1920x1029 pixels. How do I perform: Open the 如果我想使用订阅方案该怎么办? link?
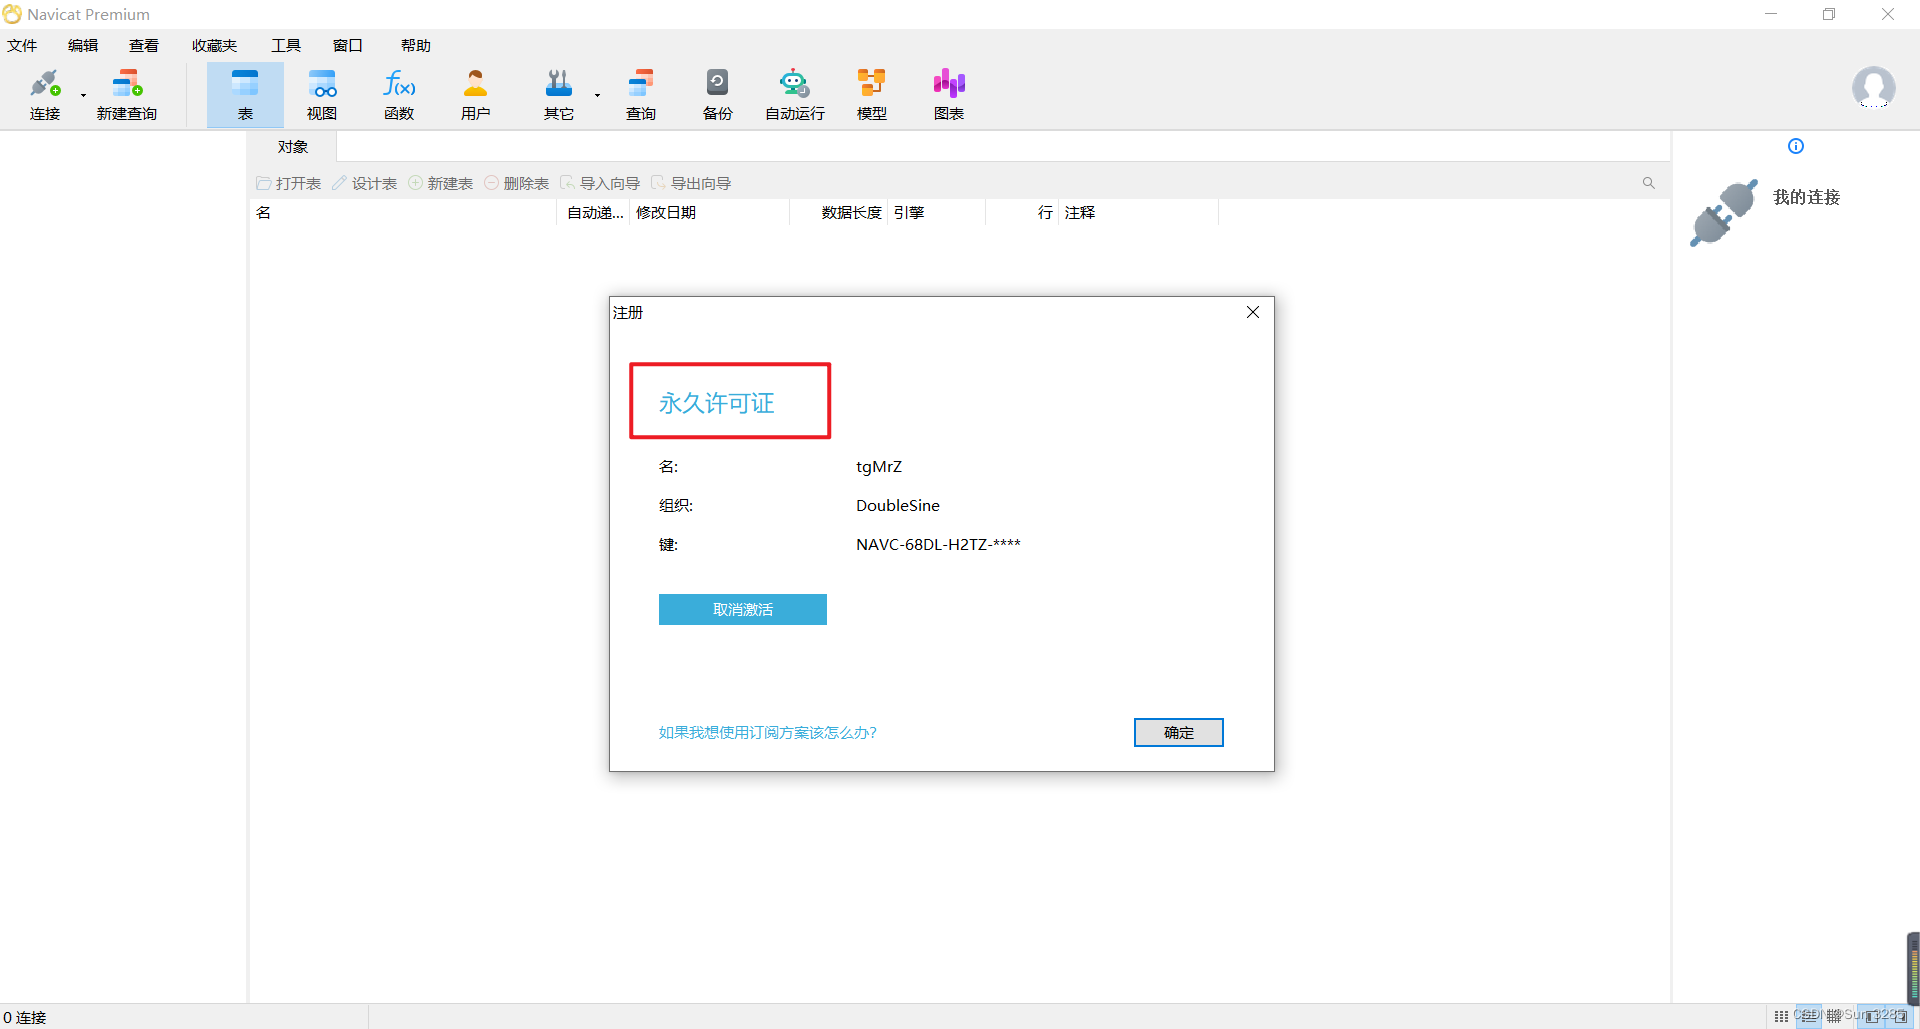[767, 733]
